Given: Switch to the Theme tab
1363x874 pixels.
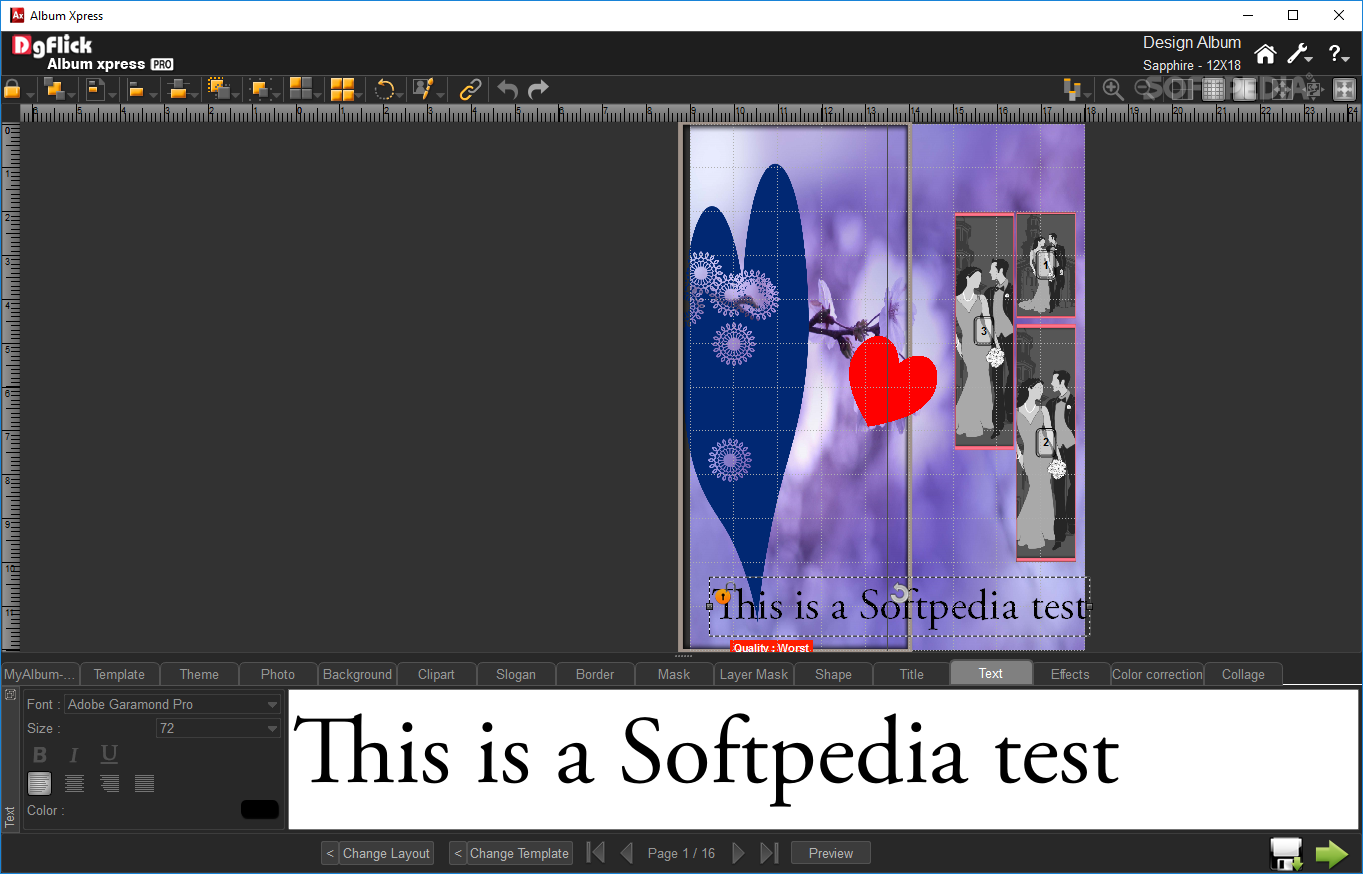Looking at the screenshot, I should [x=199, y=674].
